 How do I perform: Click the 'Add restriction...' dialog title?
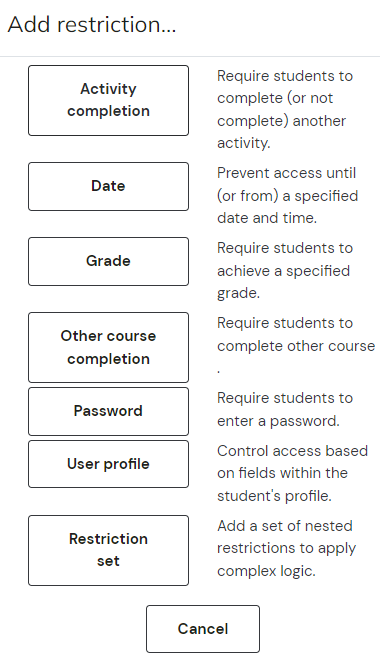[x=92, y=24]
